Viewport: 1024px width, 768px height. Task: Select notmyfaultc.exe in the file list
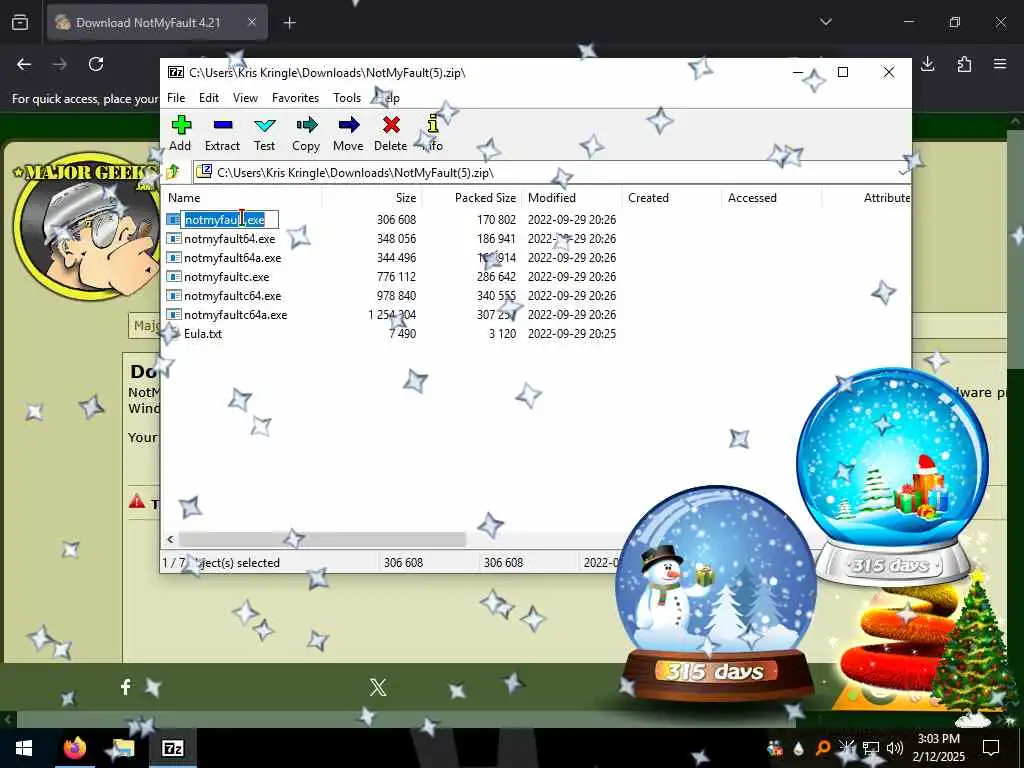(x=227, y=277)
